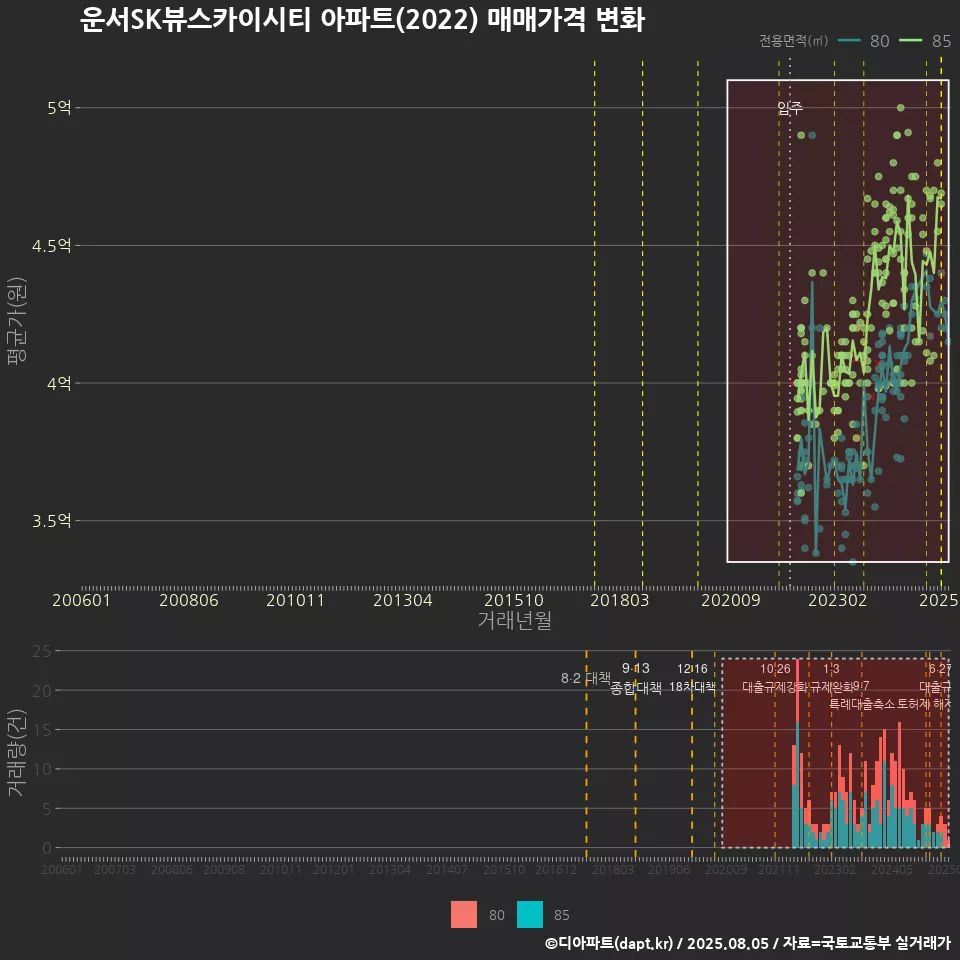Viewport: 960px width, 960px height.
Task: Click the 10·26 policy date annotation
Action: 775,669
